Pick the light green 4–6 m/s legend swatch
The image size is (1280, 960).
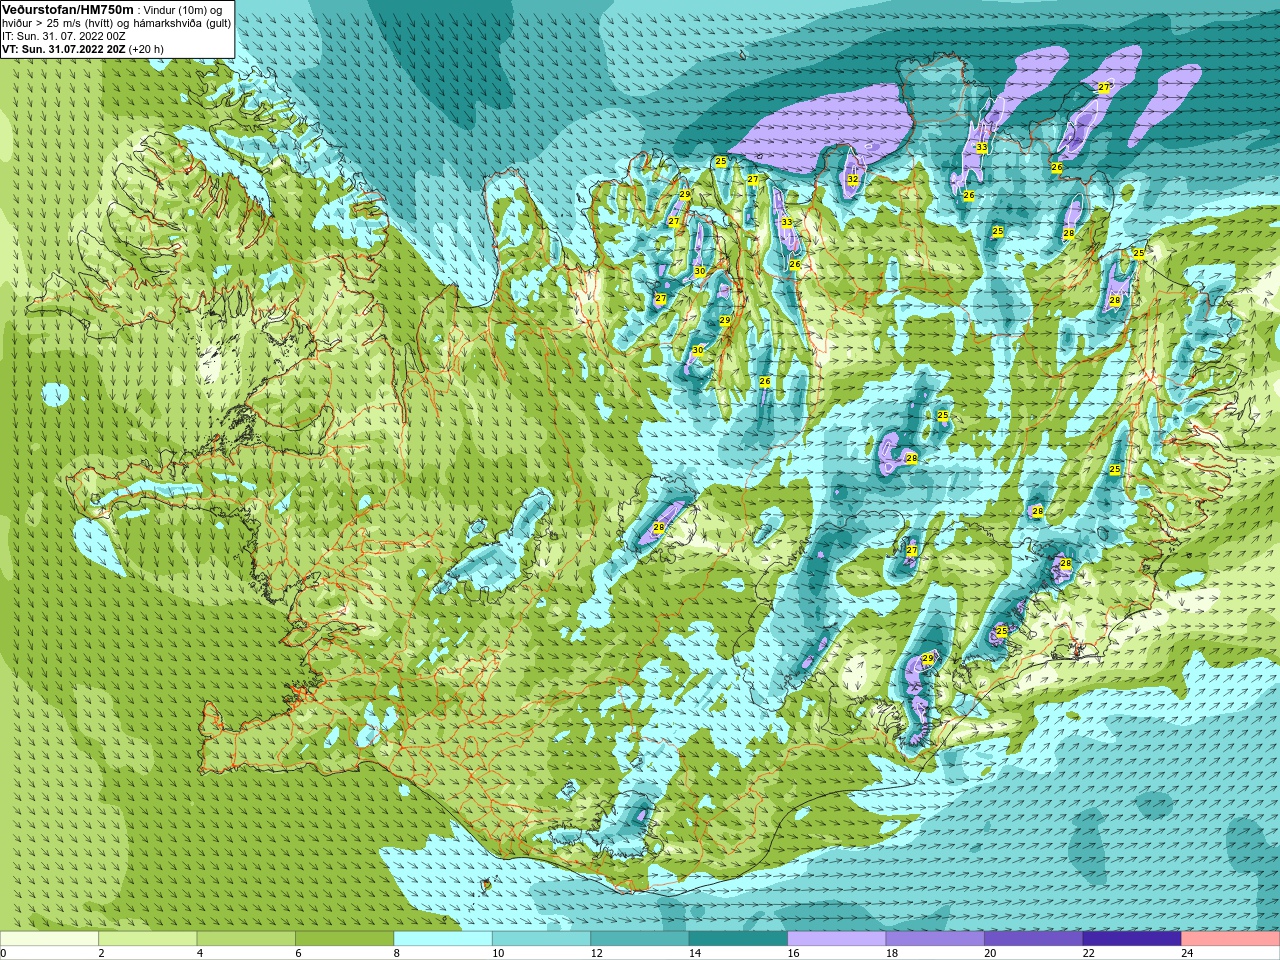pyautogui.click(x=246, y=938)
